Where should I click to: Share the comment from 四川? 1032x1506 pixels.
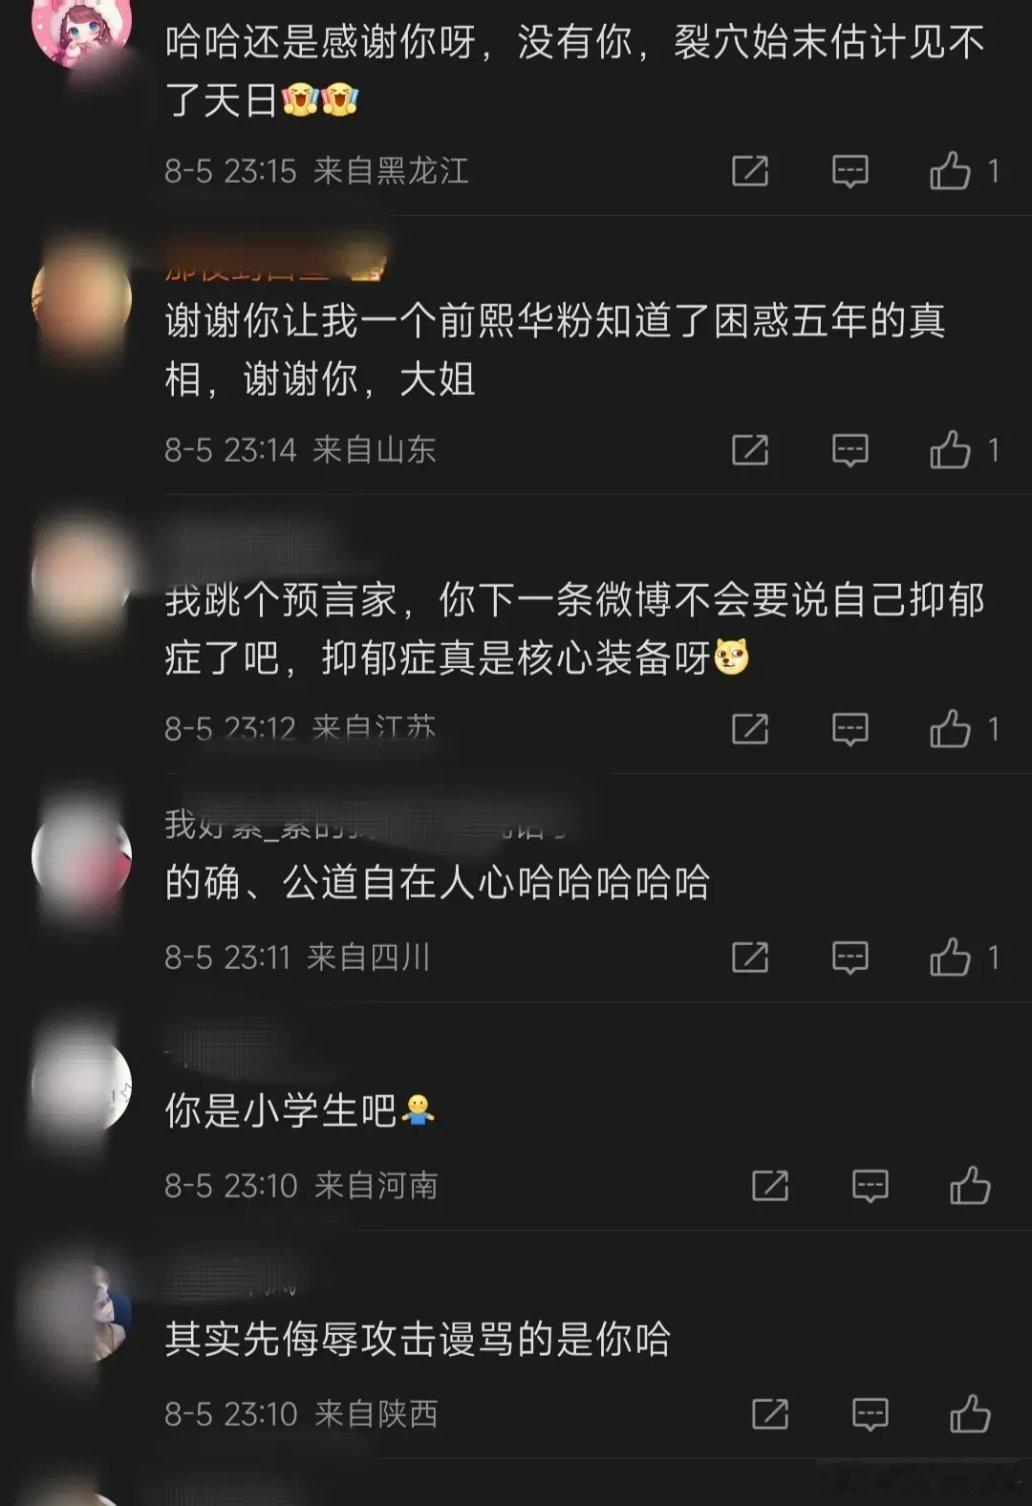point(750,957)
